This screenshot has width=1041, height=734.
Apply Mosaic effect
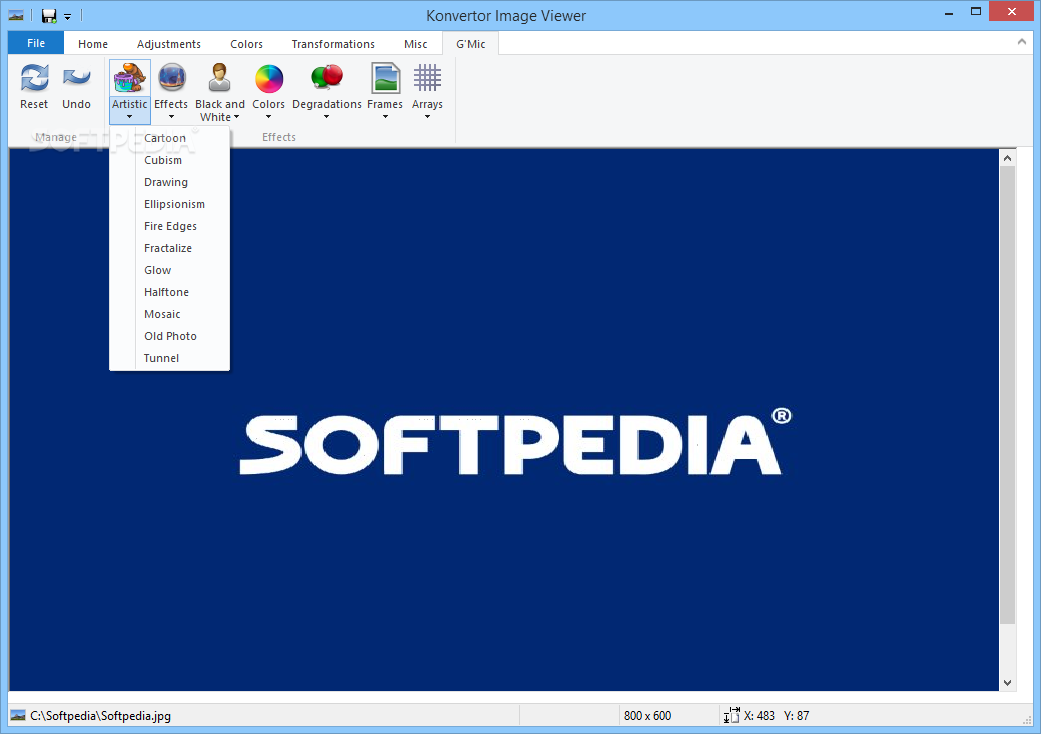[x=169, y=314]
